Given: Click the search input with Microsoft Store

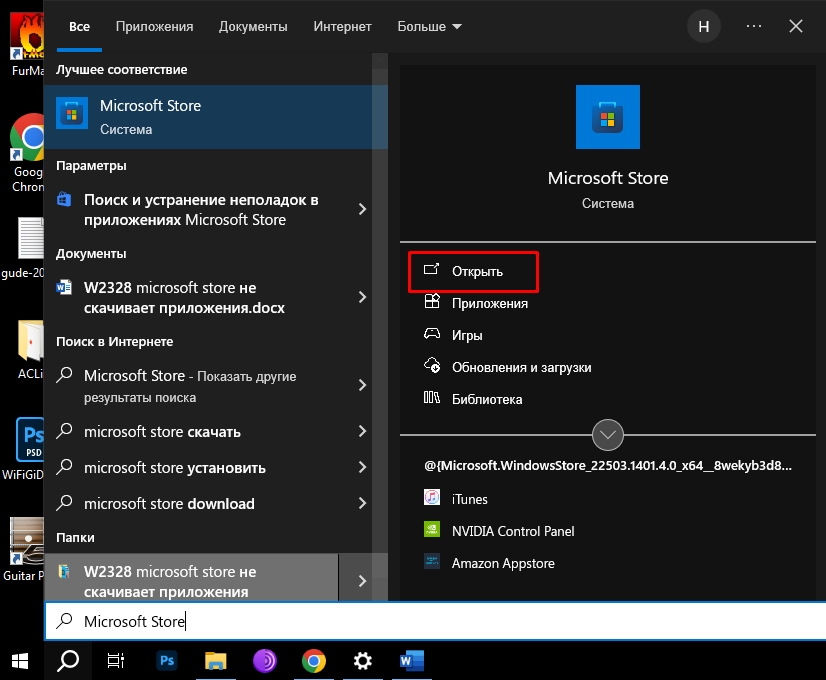Looking at the screenshot, I should (435, 621).
